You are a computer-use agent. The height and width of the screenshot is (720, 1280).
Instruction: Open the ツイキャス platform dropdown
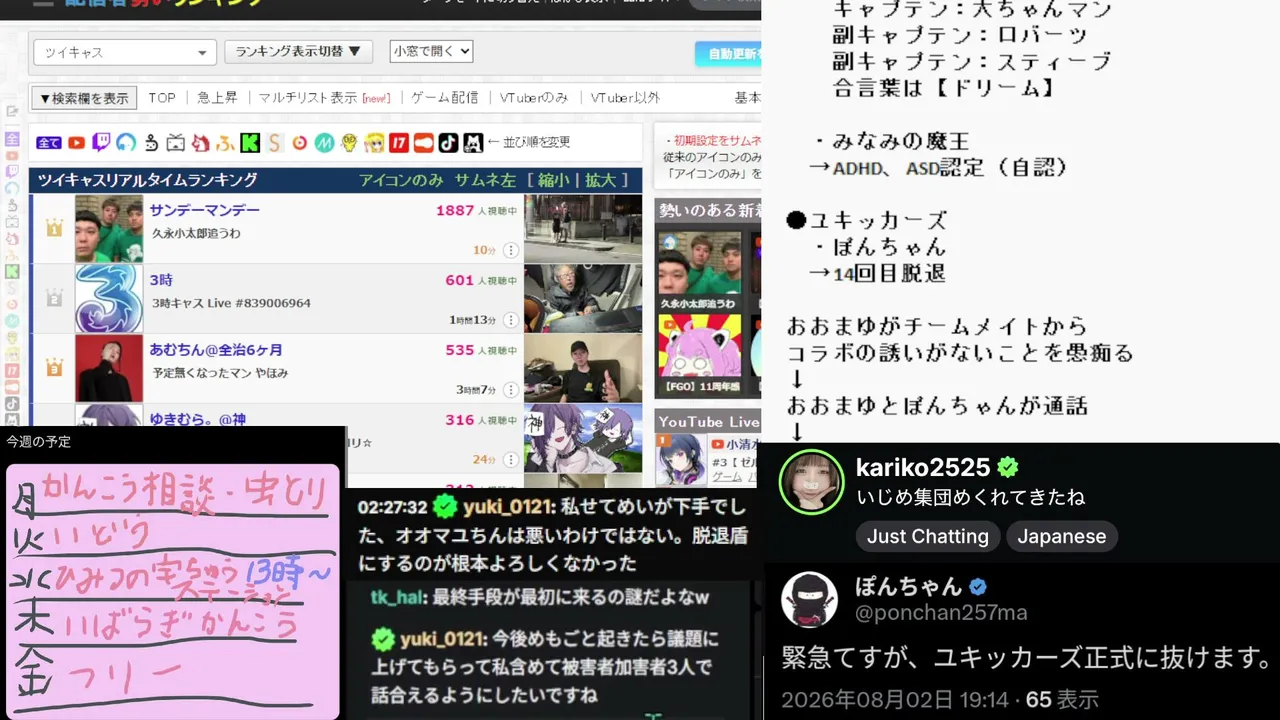125,52
